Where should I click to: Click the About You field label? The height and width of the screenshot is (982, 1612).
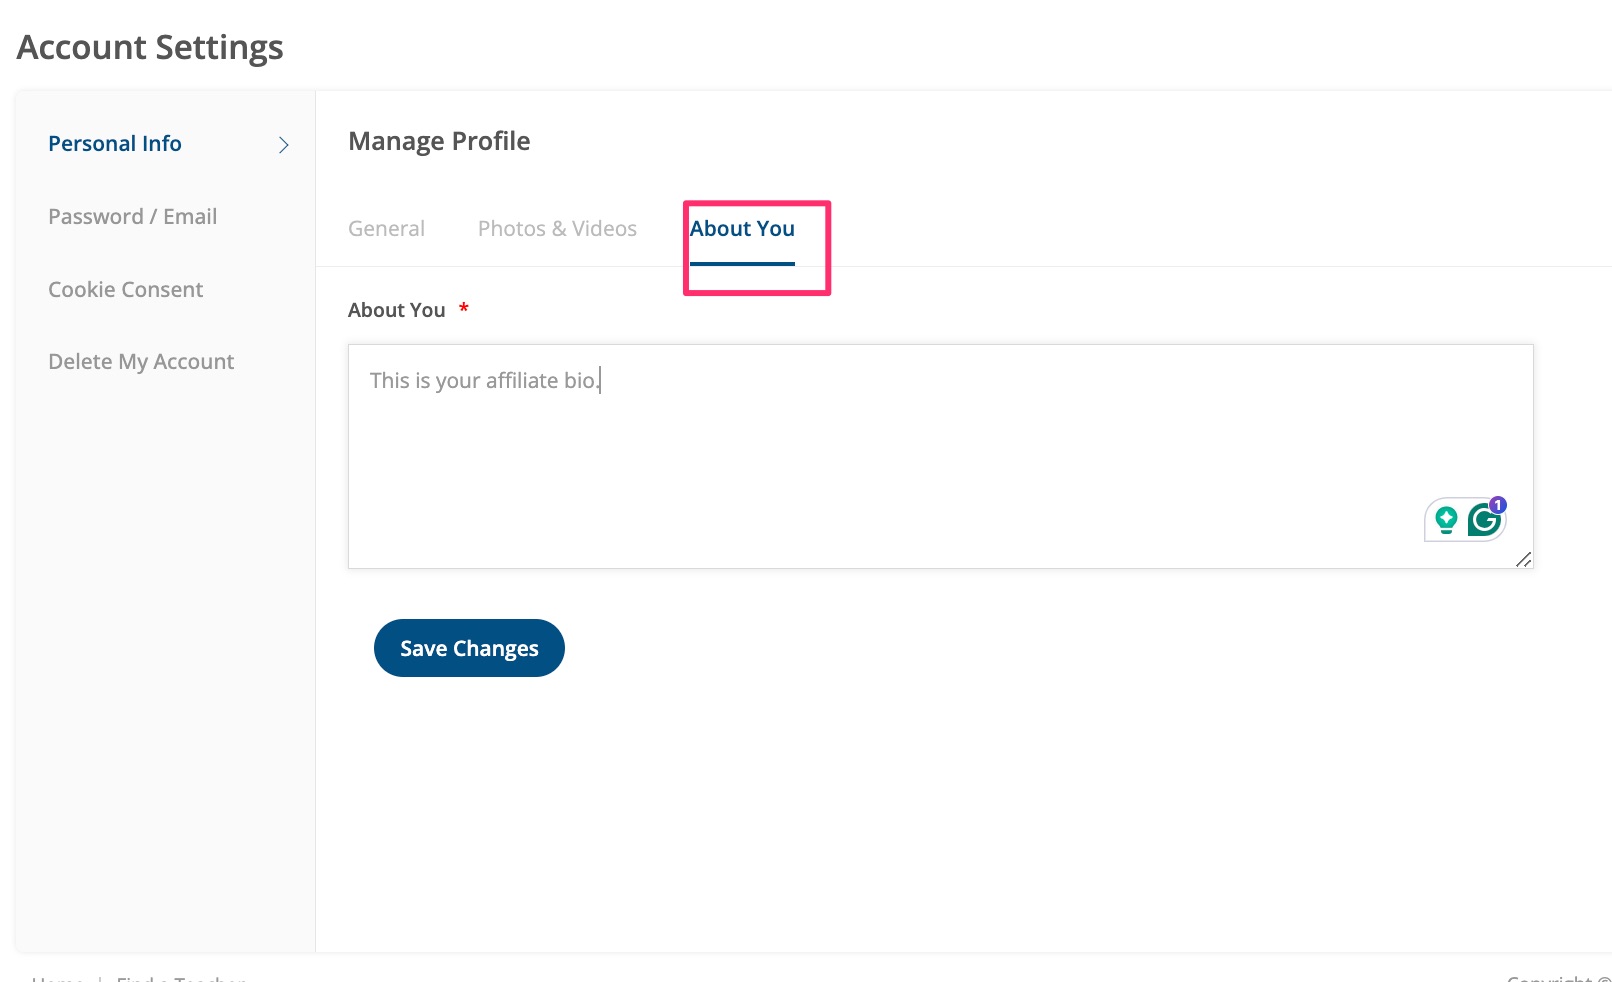pyautogui.click(x=397, y=311)
